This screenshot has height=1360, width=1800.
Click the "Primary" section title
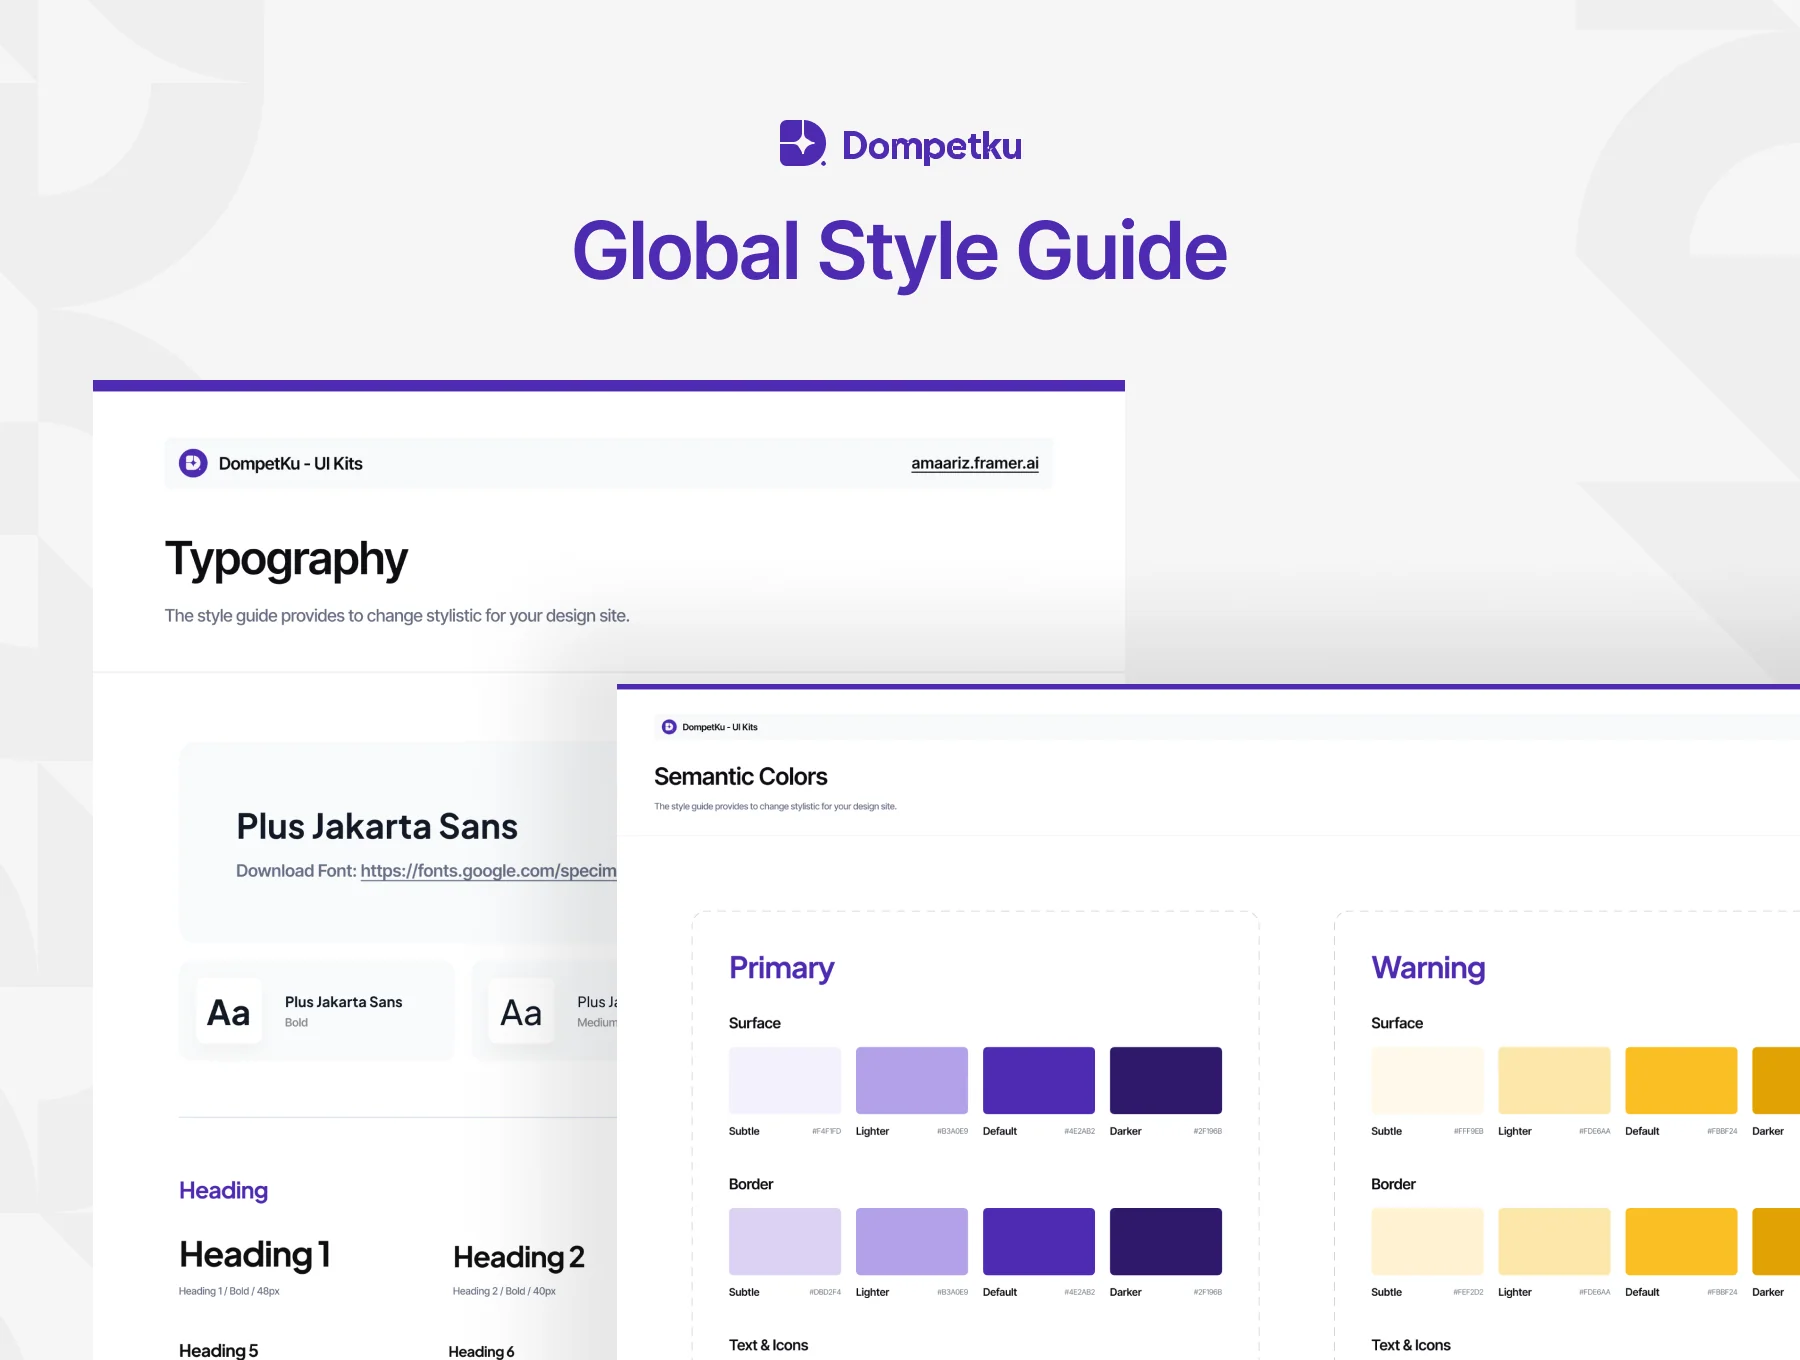781,968
